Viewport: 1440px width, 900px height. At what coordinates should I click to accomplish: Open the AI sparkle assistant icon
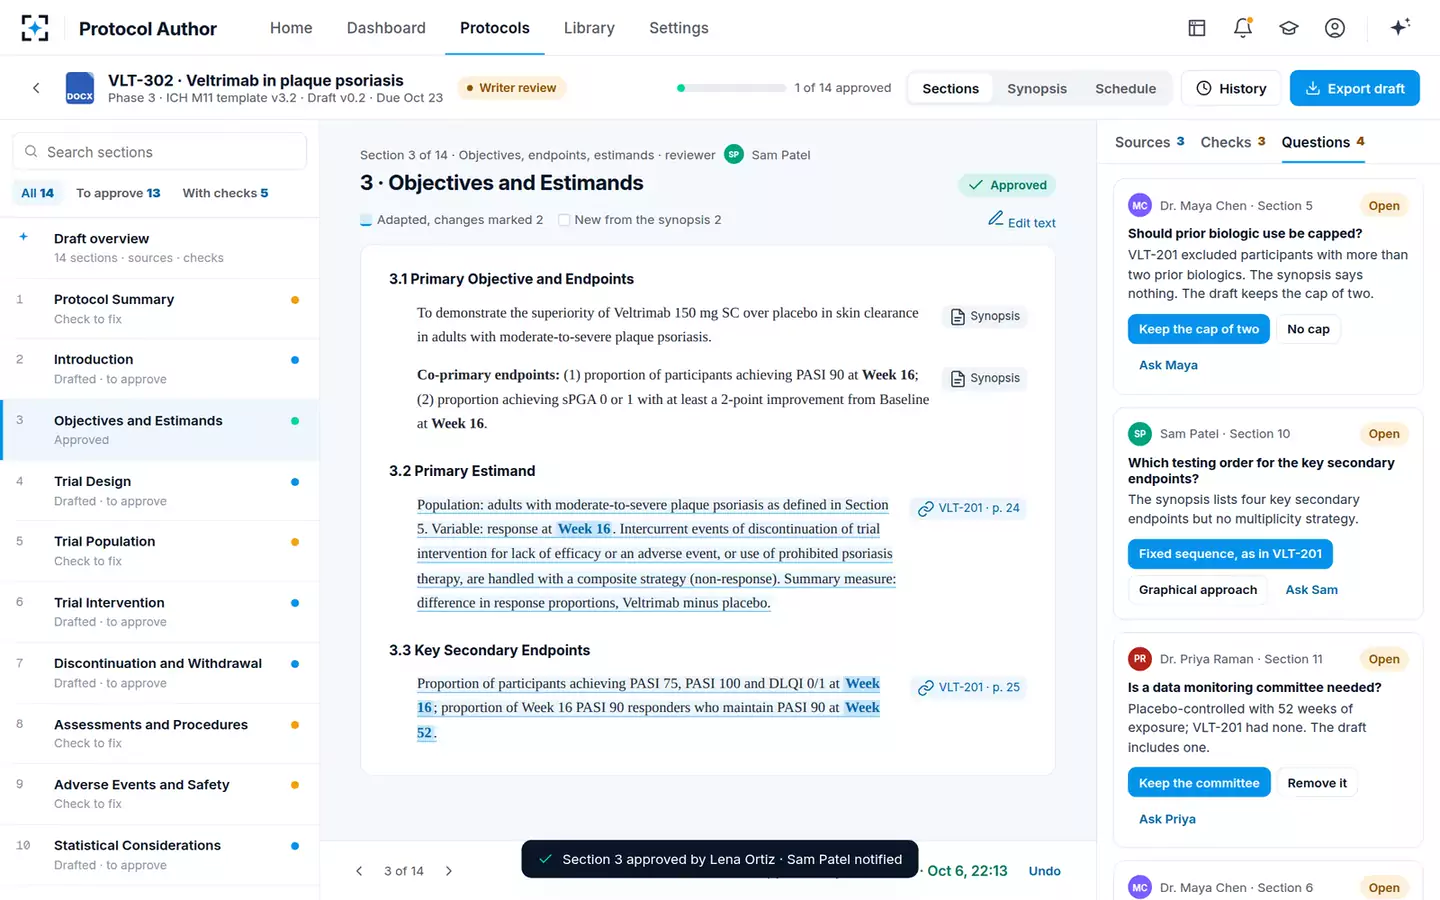click(x=1400, y=27)
